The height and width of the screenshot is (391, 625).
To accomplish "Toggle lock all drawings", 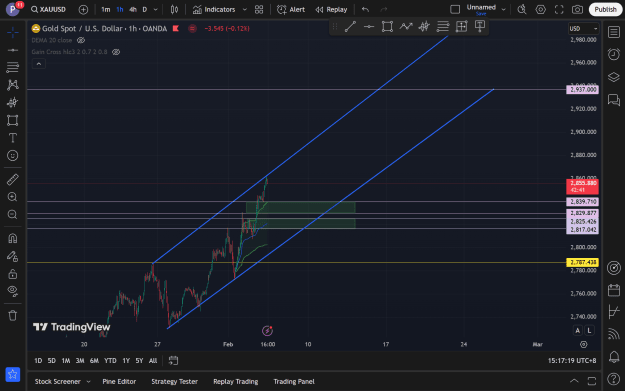I will click(x=12, y=274).
